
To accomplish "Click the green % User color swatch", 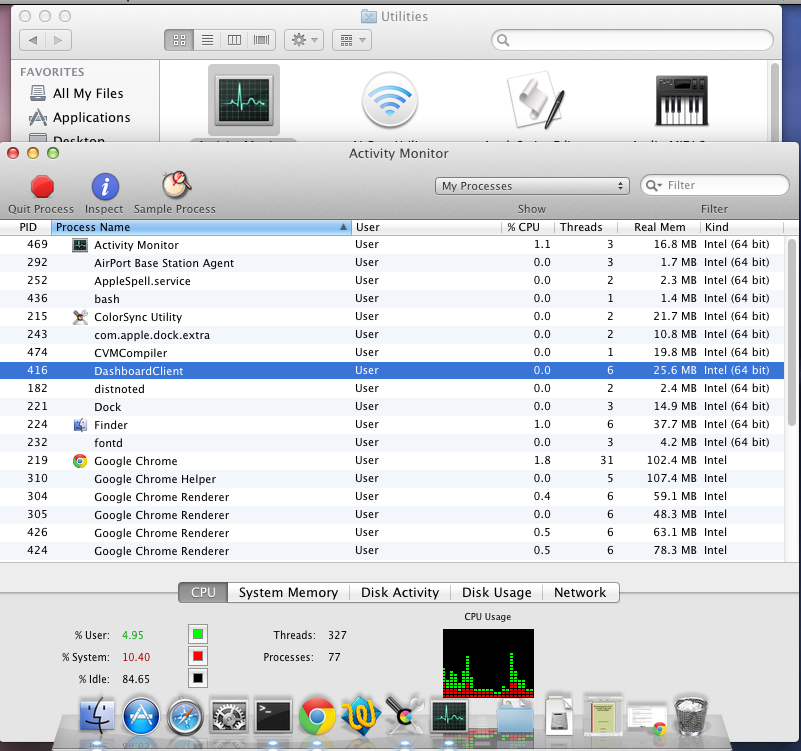I will tap(196, 634).
